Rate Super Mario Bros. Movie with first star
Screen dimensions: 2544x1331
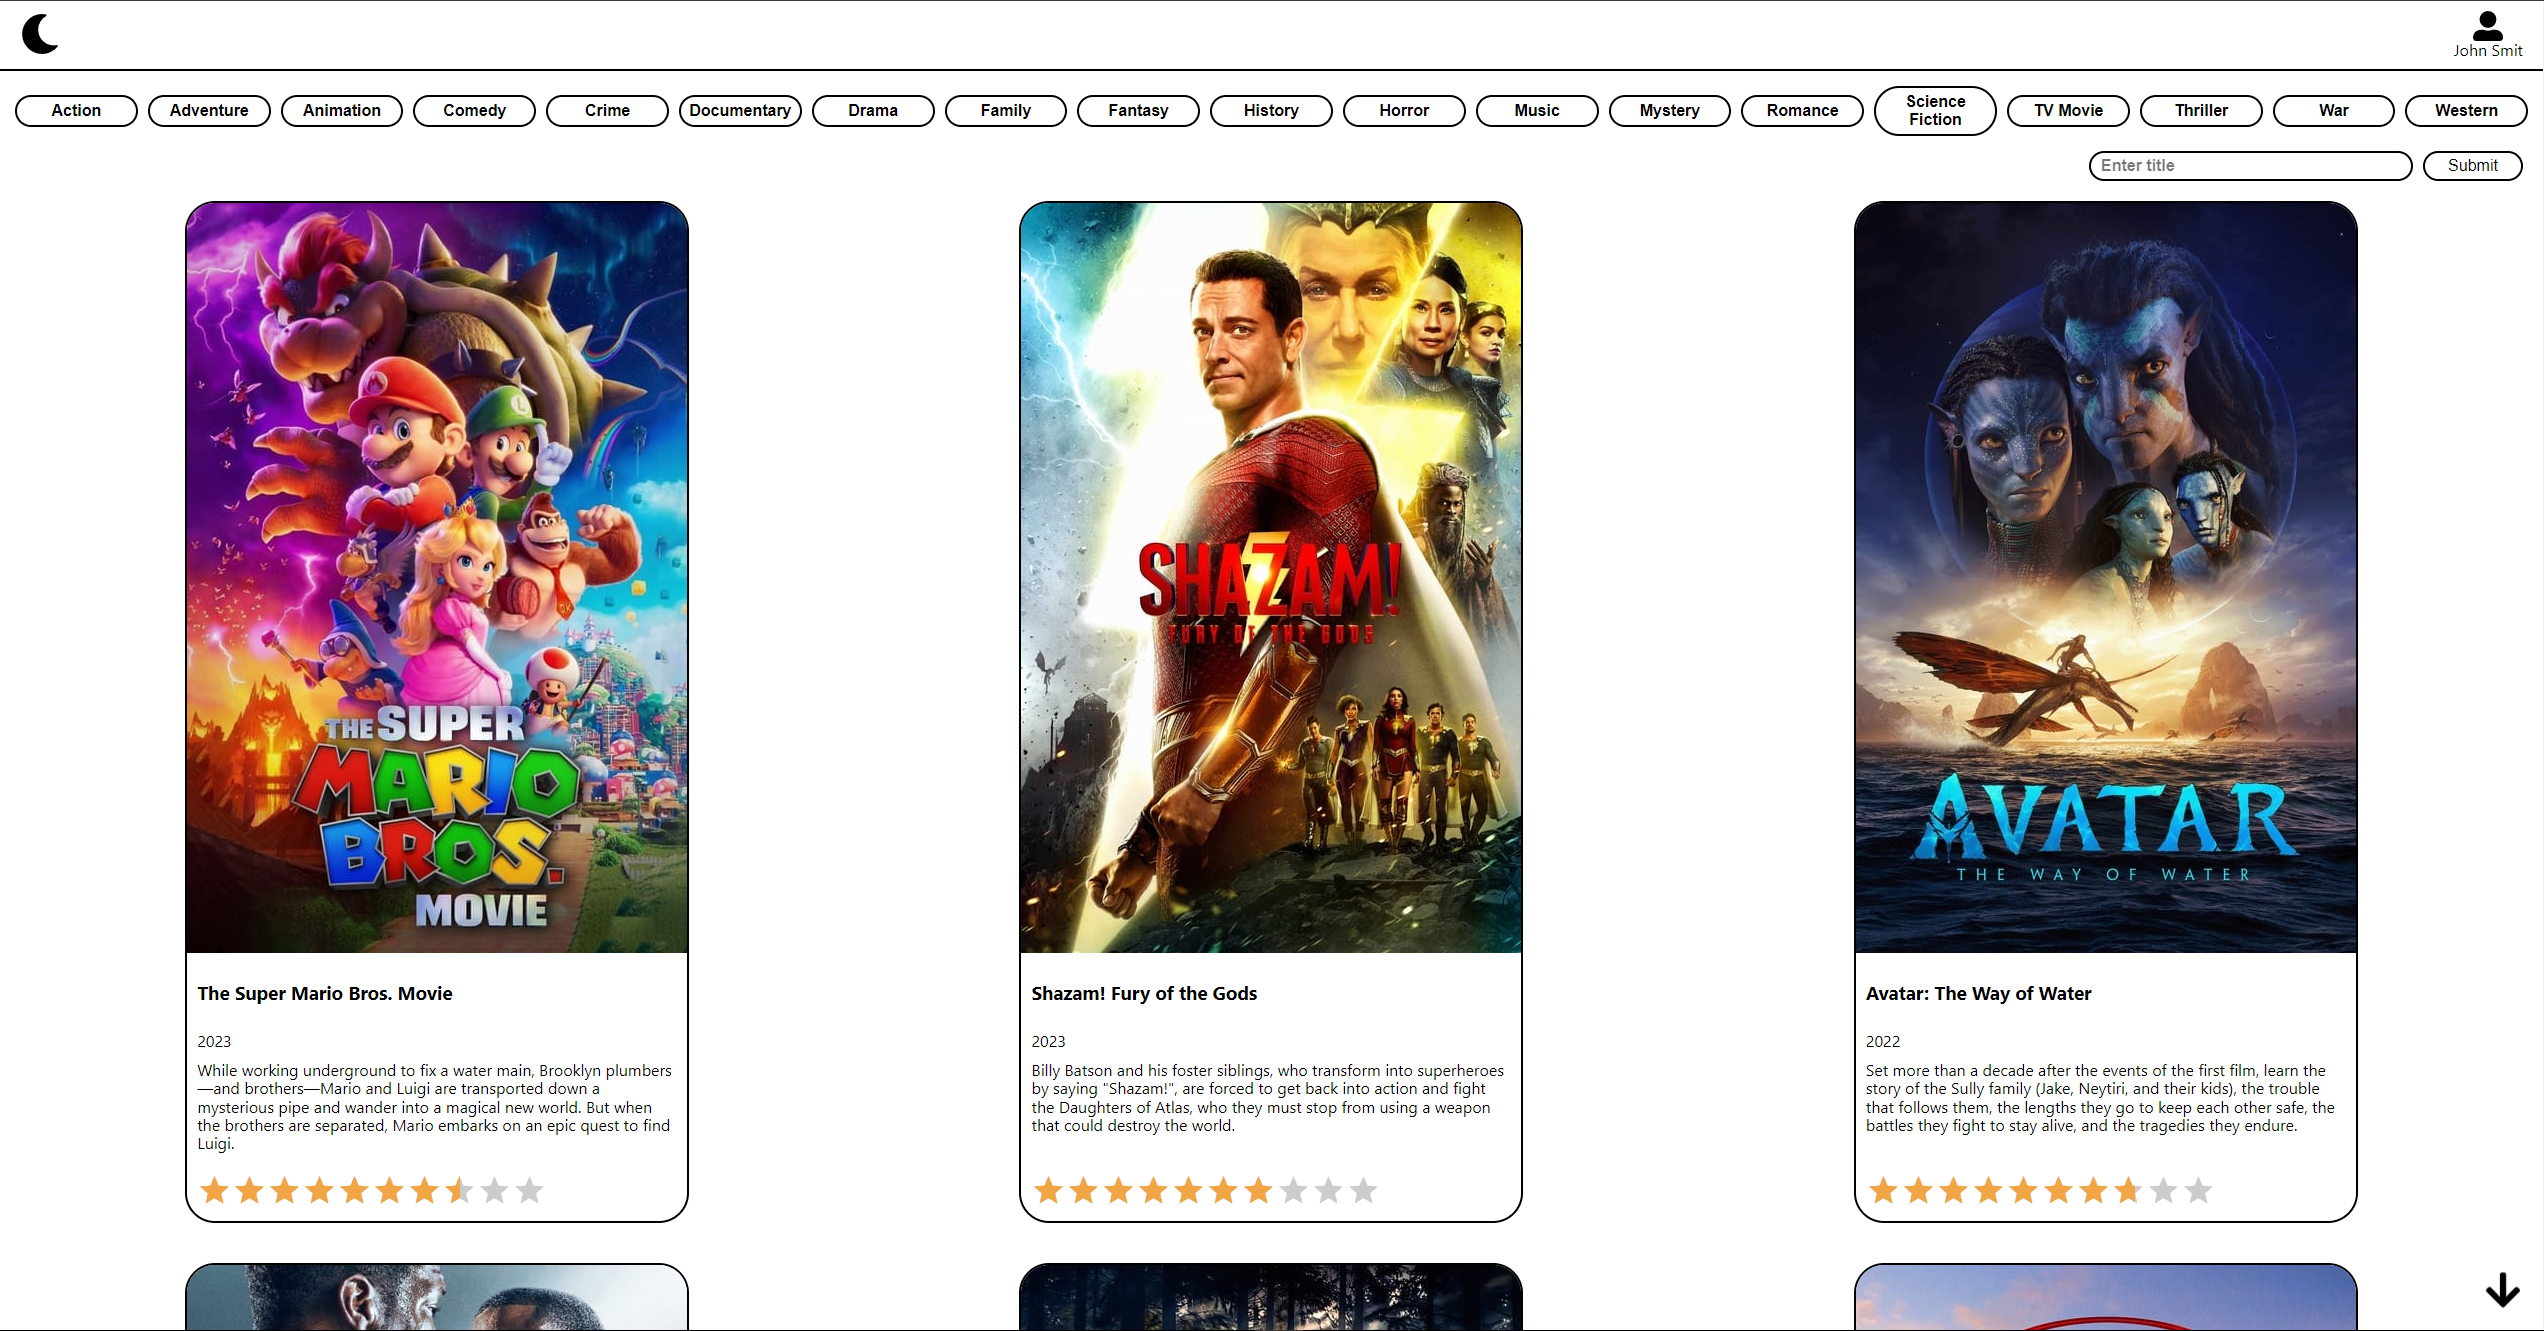tap(214, 1190)
